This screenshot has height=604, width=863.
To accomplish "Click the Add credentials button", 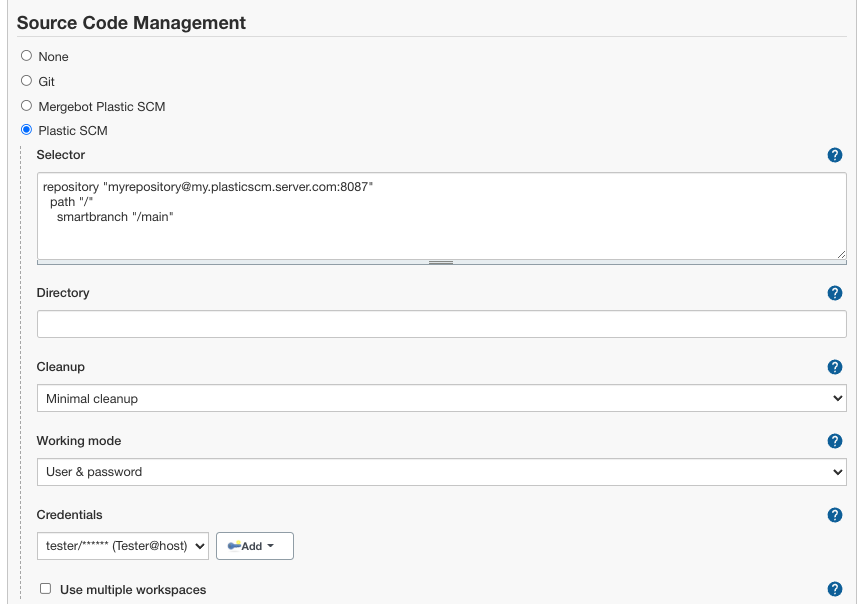I will 255,546.
